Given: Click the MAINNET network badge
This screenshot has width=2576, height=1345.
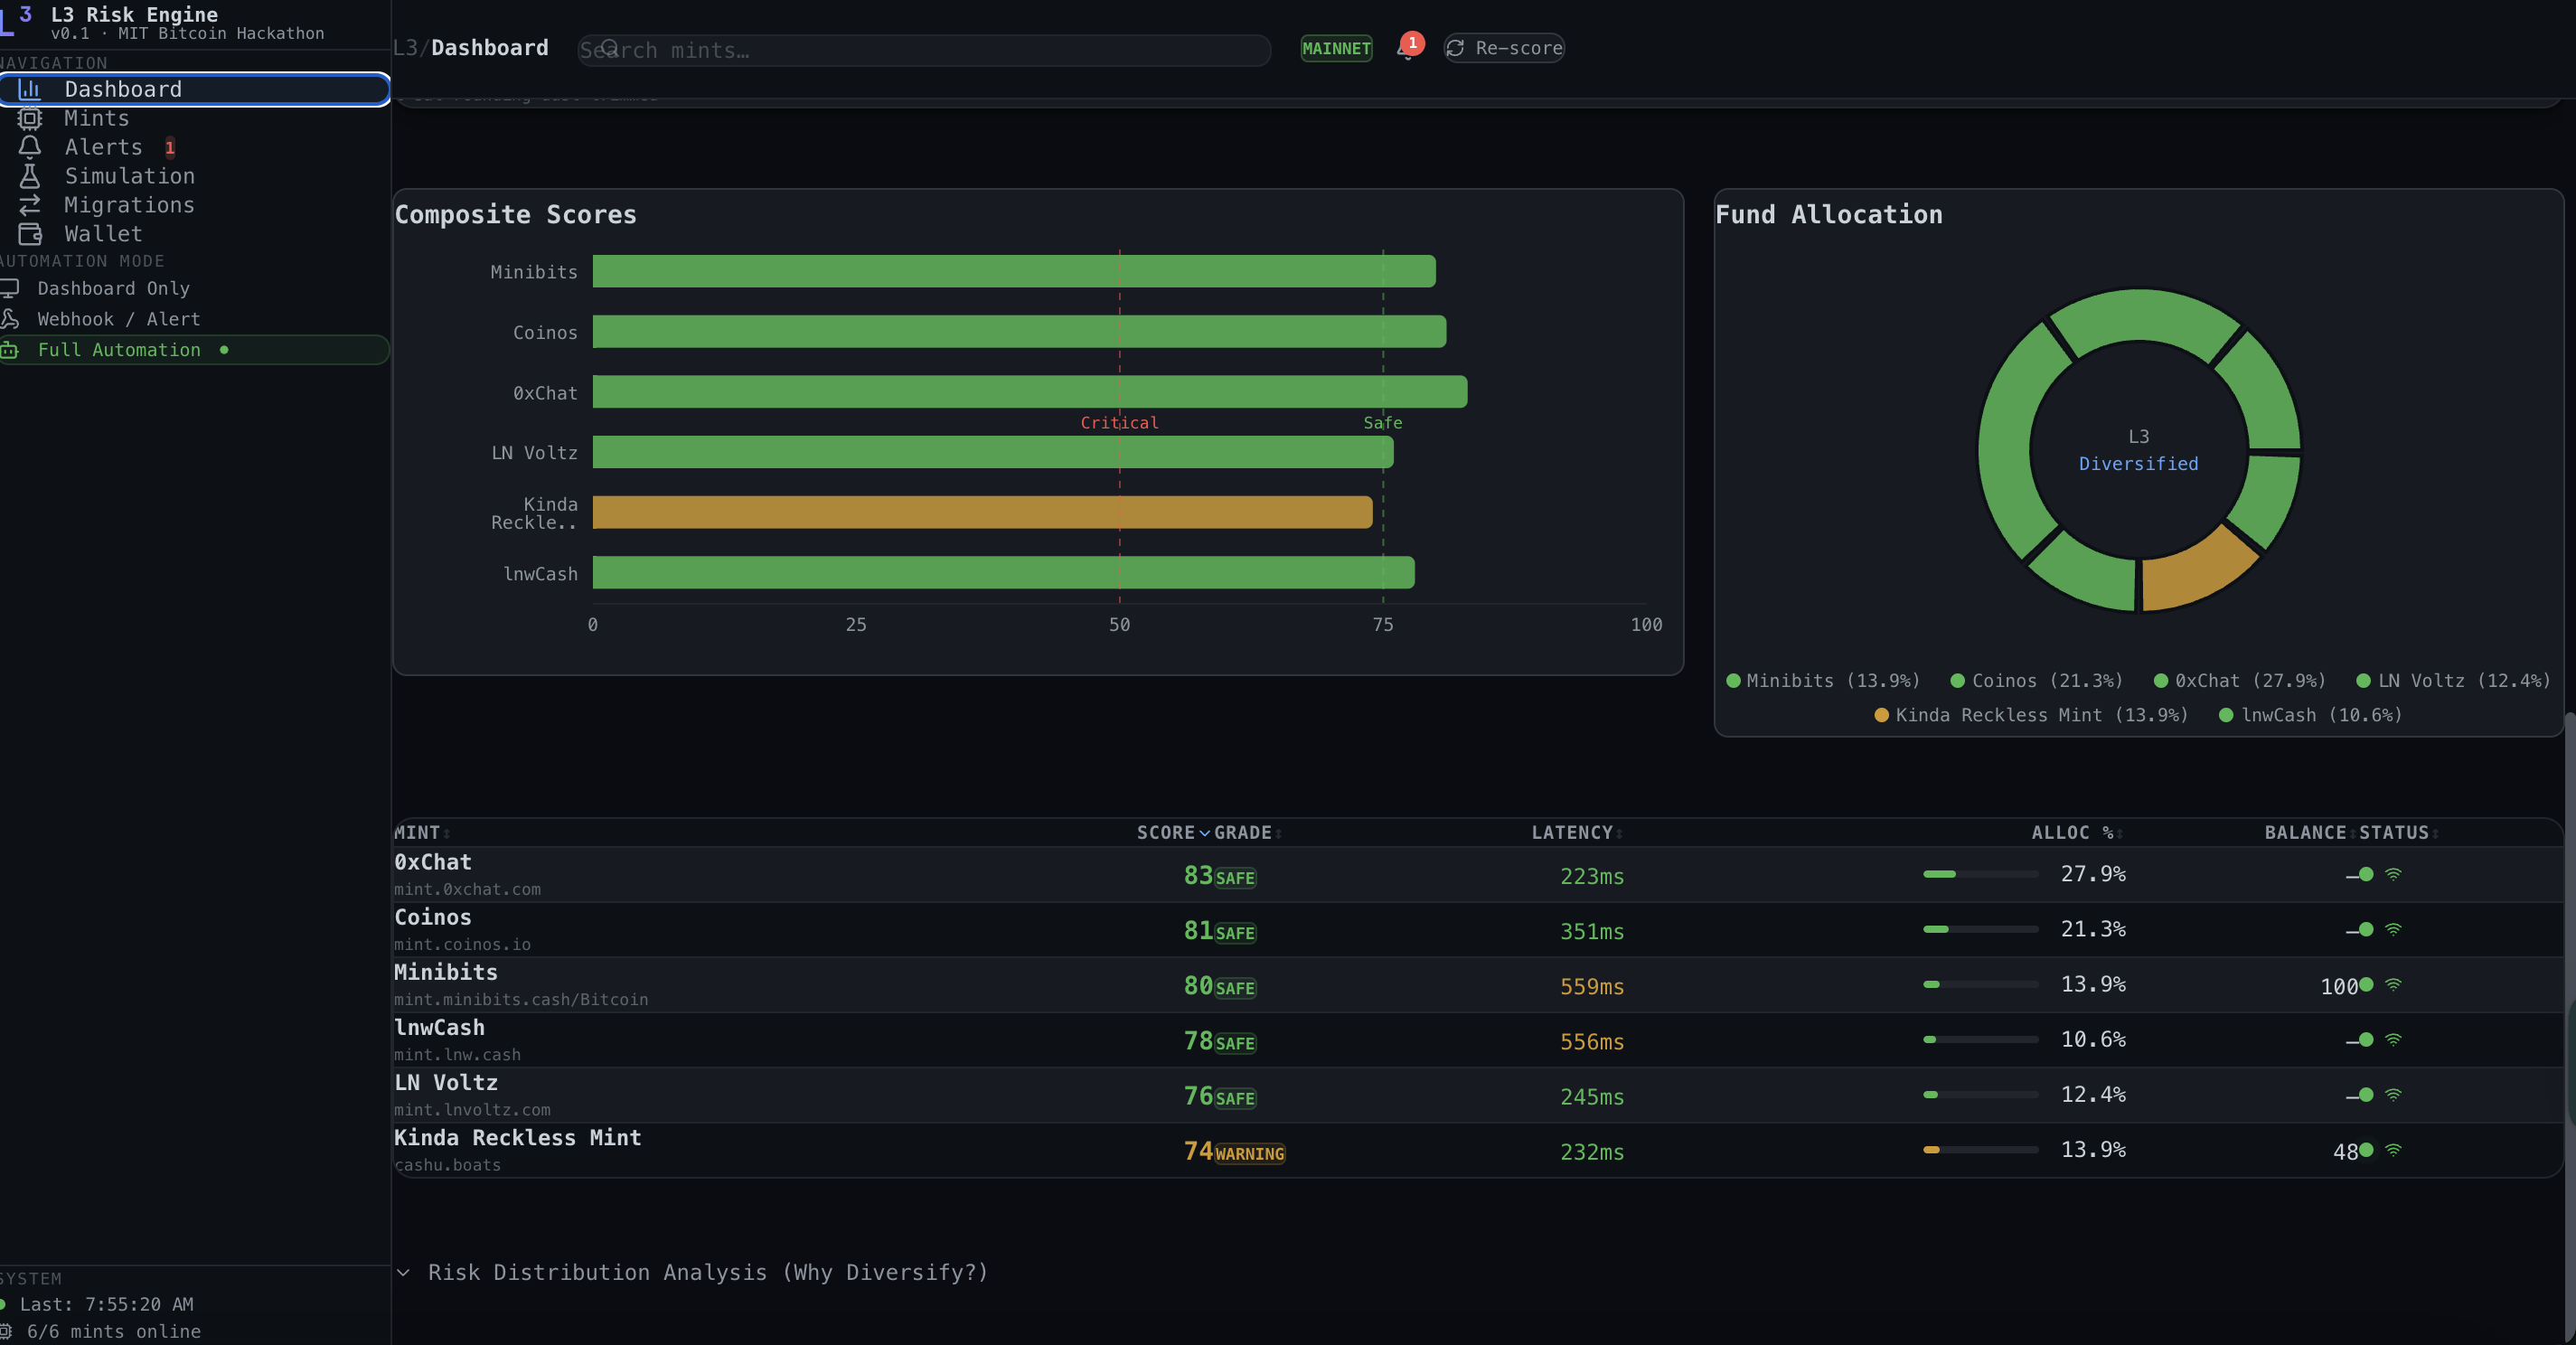Looking at the screenshot, I should [x=1335, y=48].
